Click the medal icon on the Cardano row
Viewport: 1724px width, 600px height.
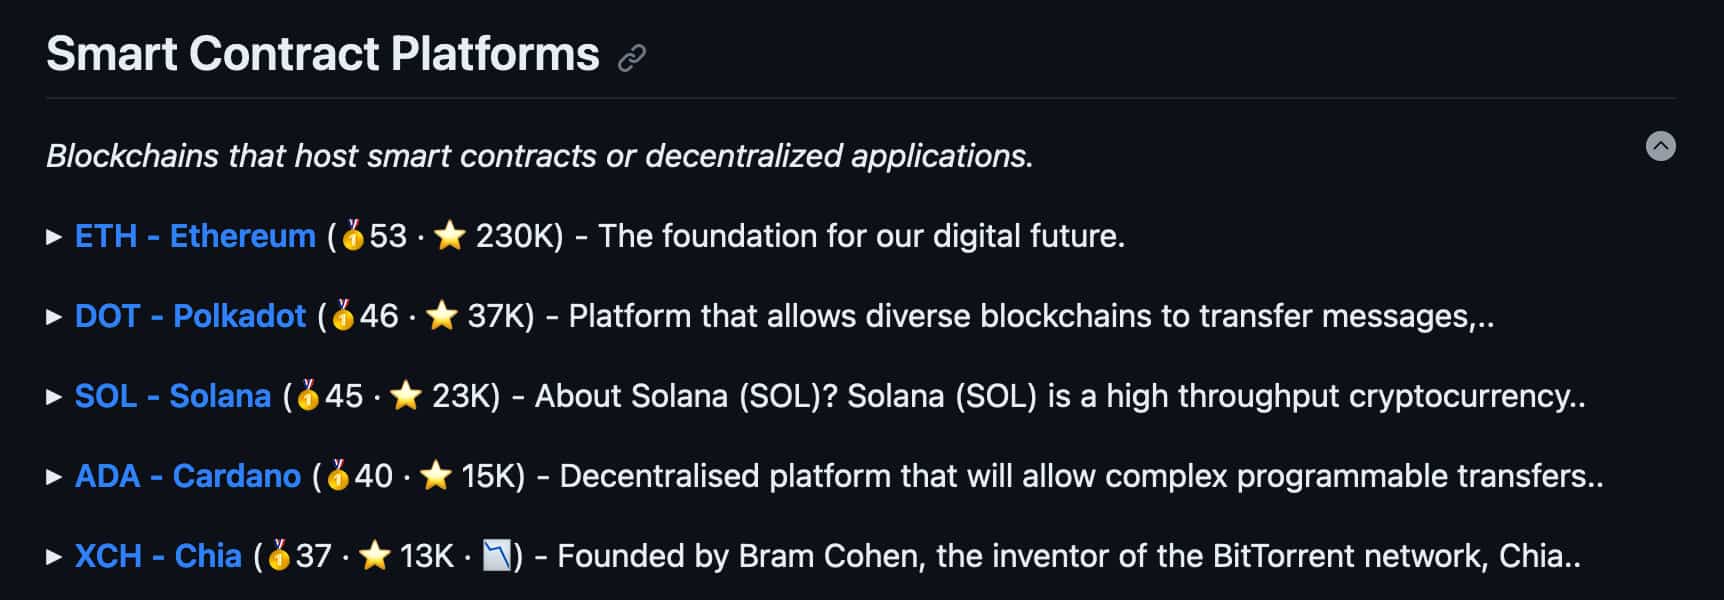point(339,476)
